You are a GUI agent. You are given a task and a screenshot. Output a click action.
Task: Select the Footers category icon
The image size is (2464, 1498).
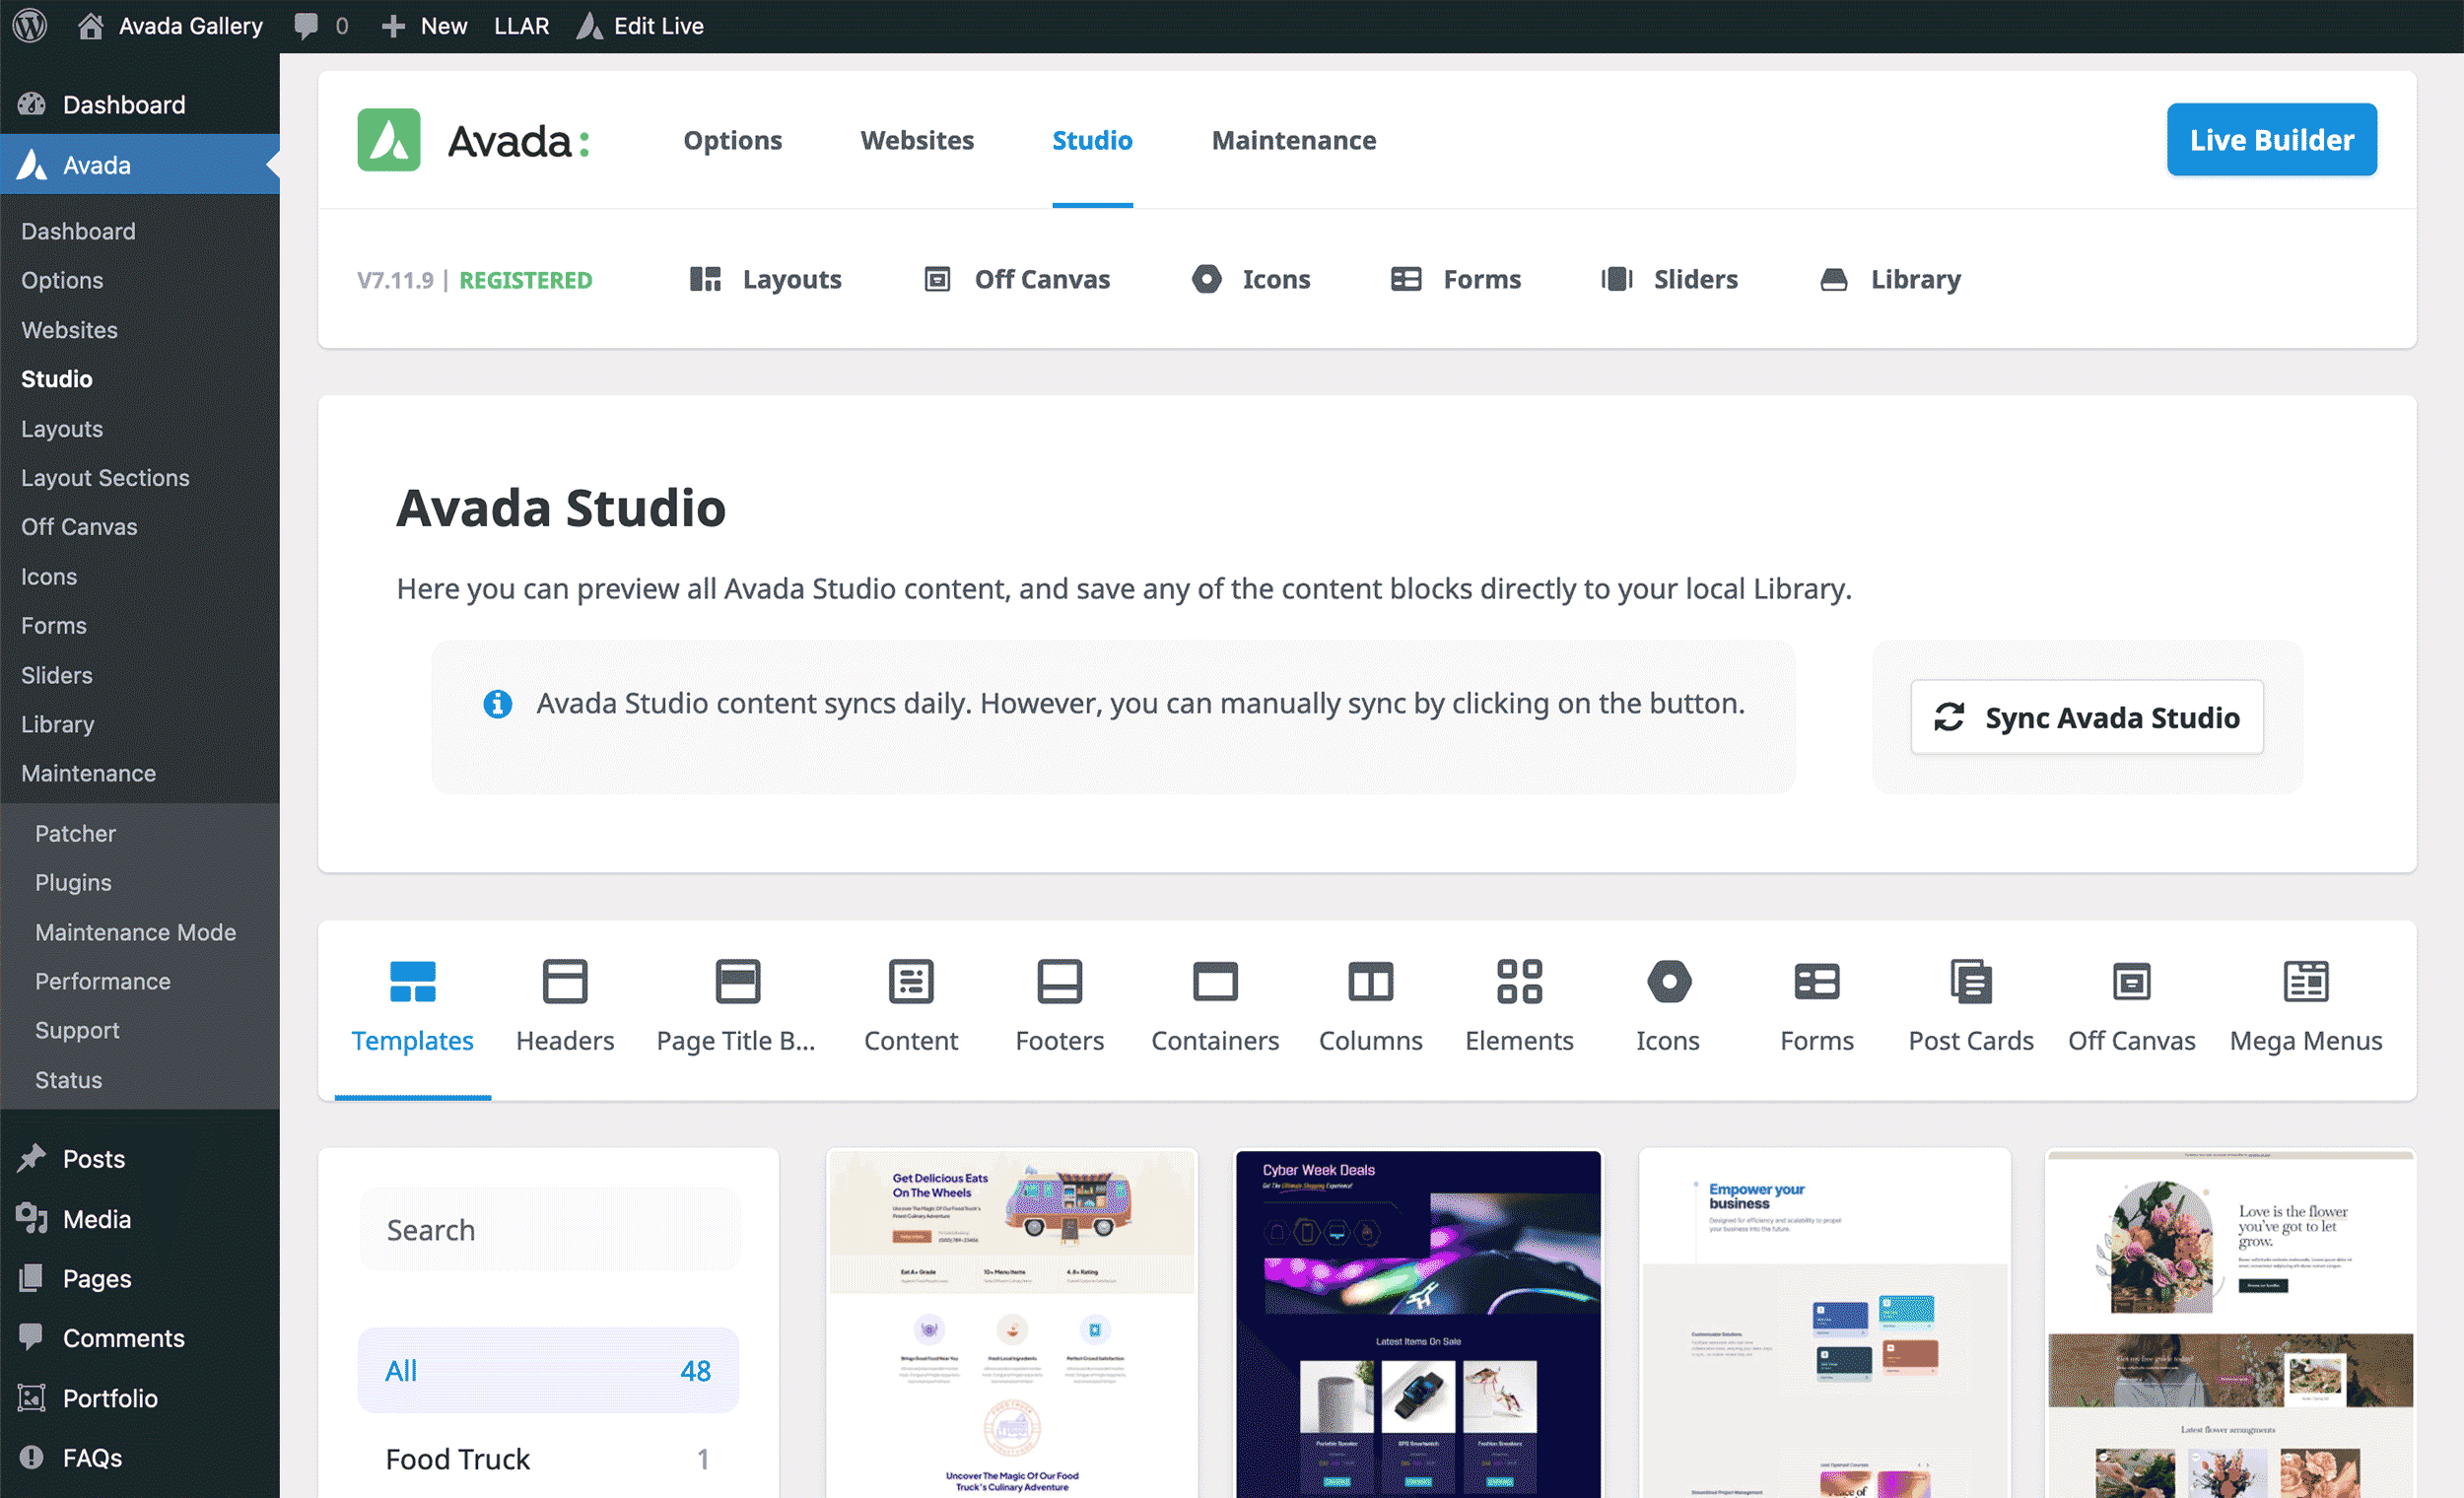point(1059,980)
